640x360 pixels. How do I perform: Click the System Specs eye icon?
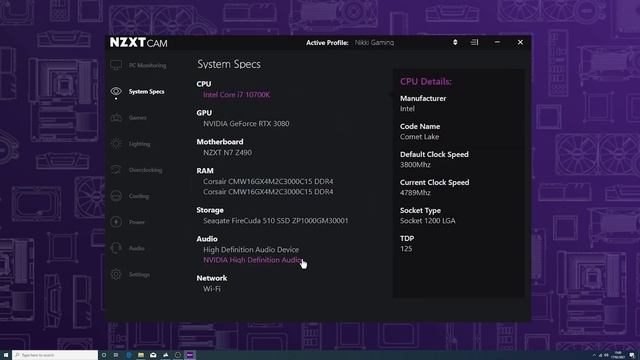(x=116, y=91)
